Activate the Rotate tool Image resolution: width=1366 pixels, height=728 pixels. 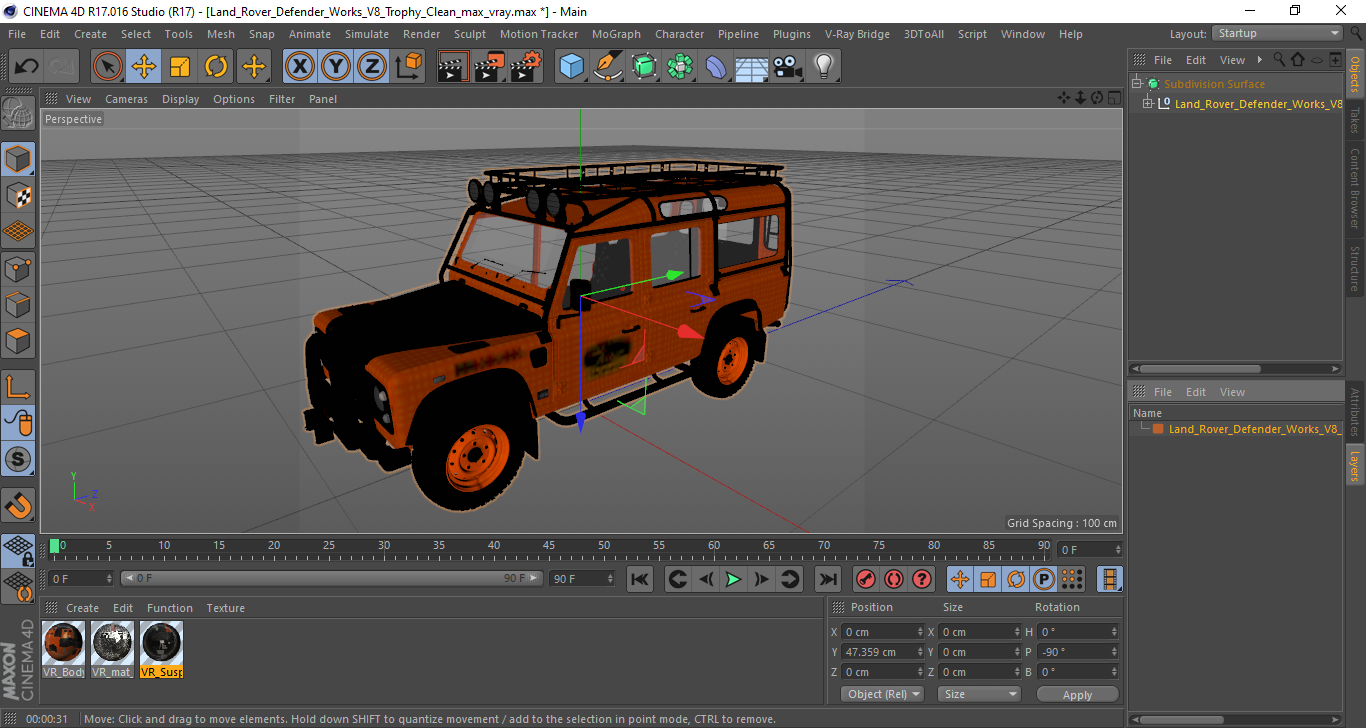(216, 67)
